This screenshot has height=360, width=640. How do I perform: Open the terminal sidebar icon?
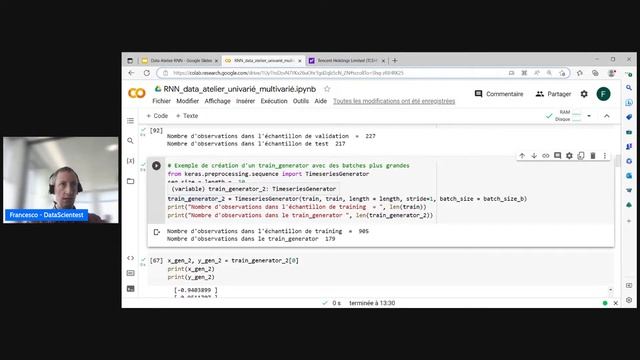130,289
